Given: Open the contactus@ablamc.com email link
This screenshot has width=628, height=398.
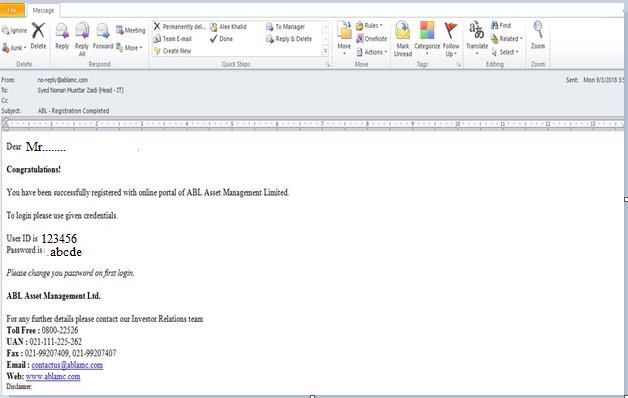Looking at the screenshot, I should click(x=67, y=365).
